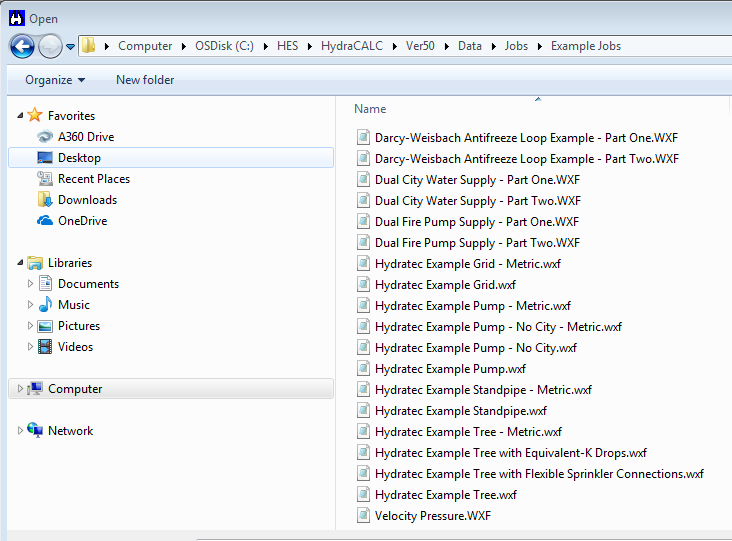The height and width of the screenshot is (541, 732).
Task: Select Downloads in Favorites
Action: [87, 200]
